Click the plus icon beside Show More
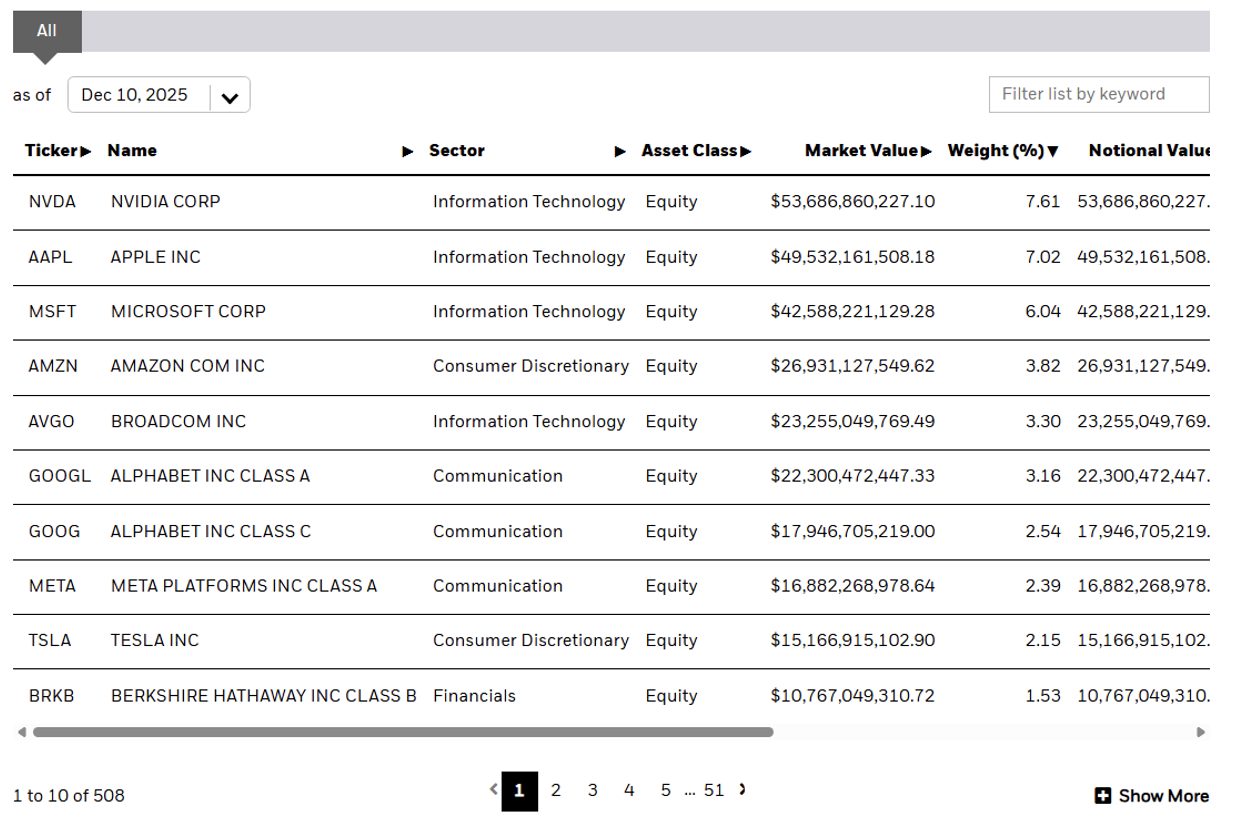 [1102, 796]
